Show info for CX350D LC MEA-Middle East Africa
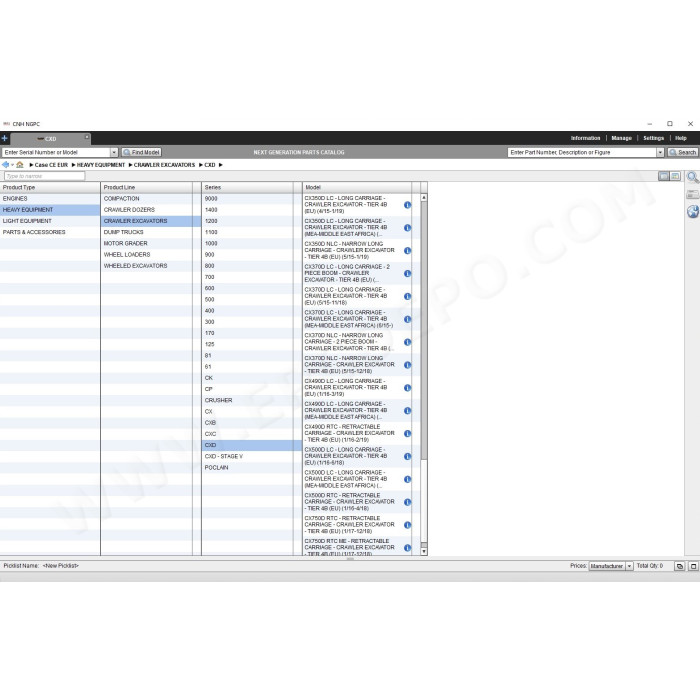Screen dimensions: 700x700 pos(408,228)
